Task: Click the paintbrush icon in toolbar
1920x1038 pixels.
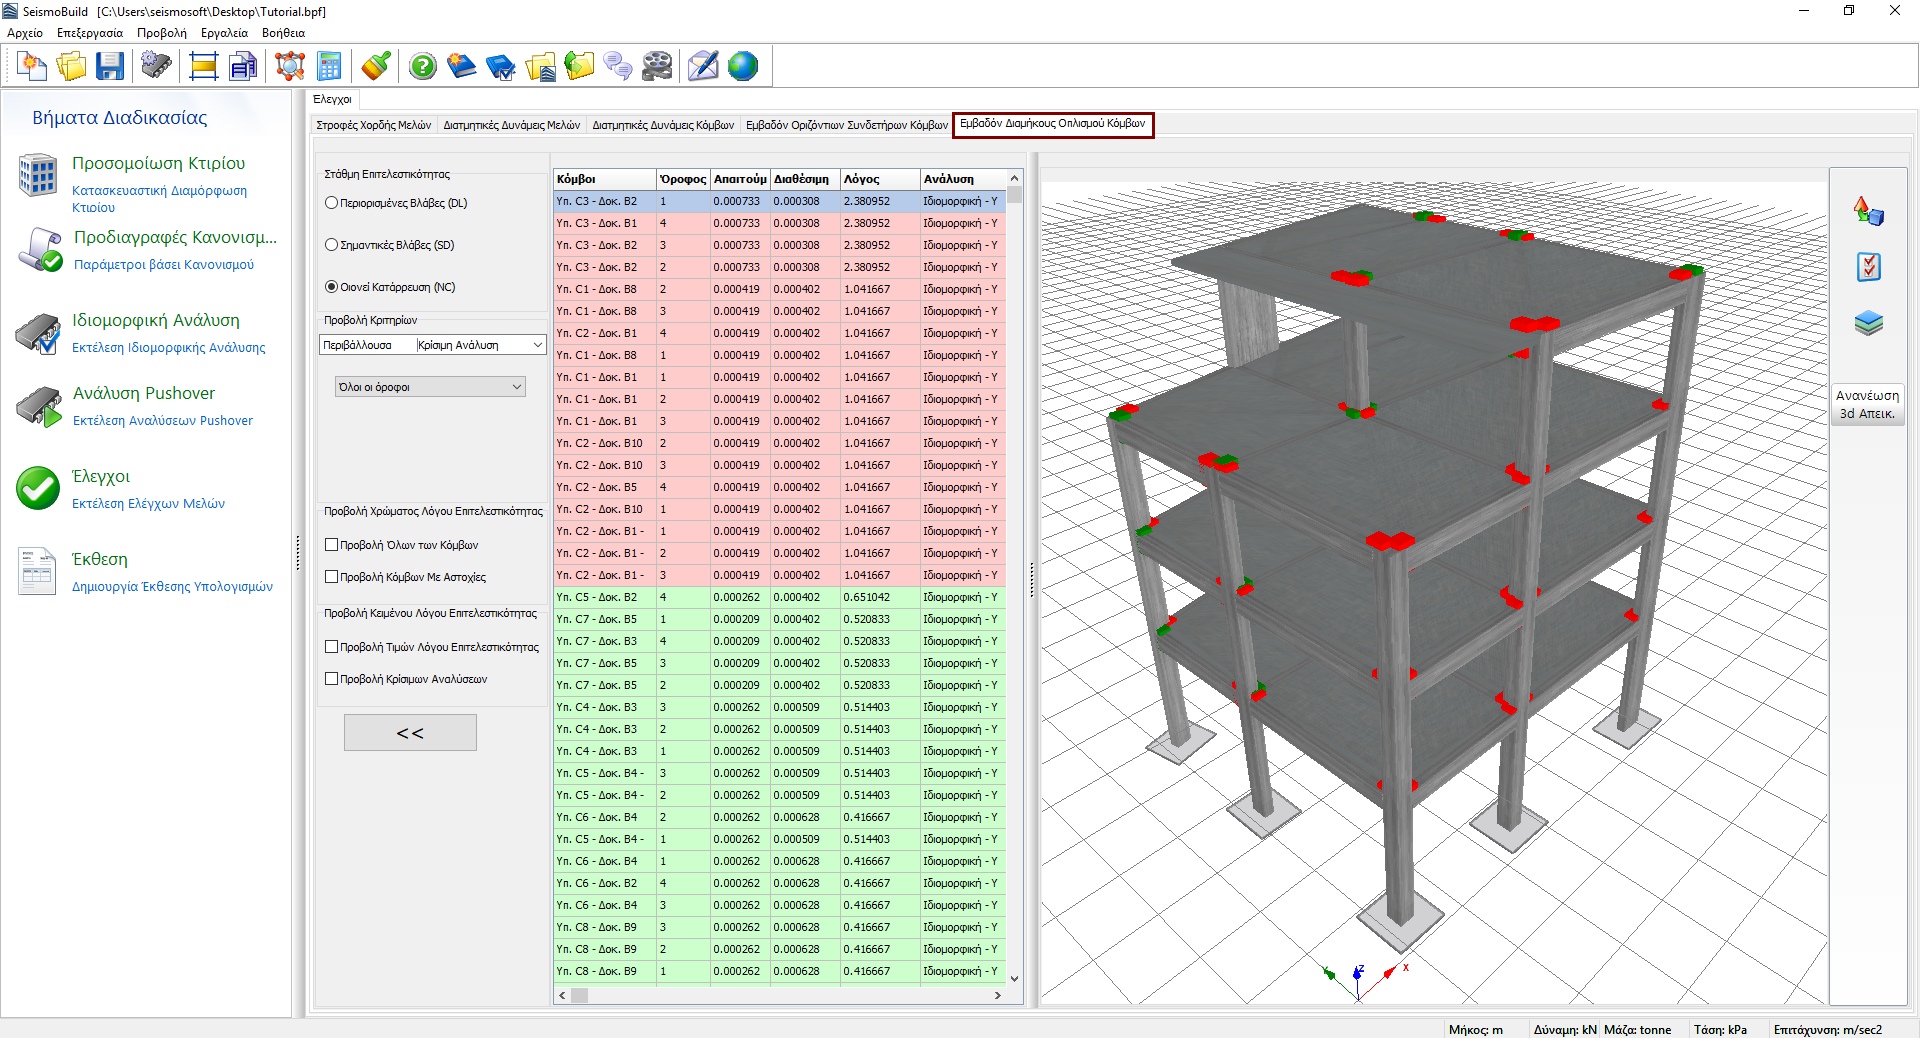Action: click(x=376, y=67)
